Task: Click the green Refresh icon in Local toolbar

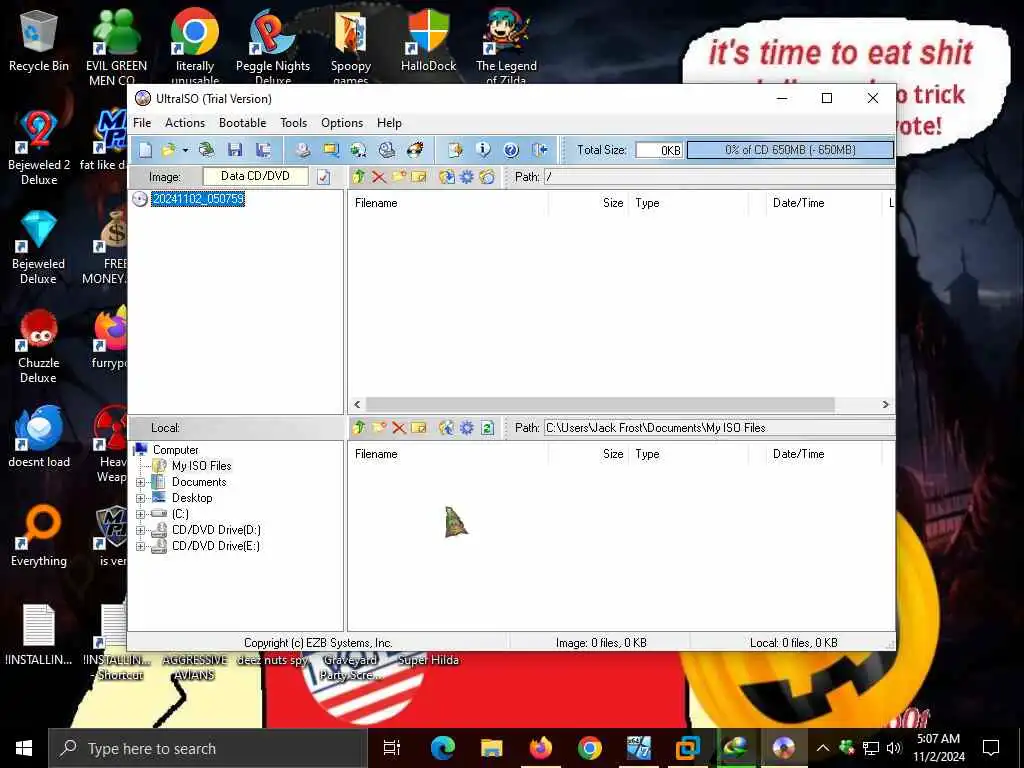Action: (x=487, y=428)
